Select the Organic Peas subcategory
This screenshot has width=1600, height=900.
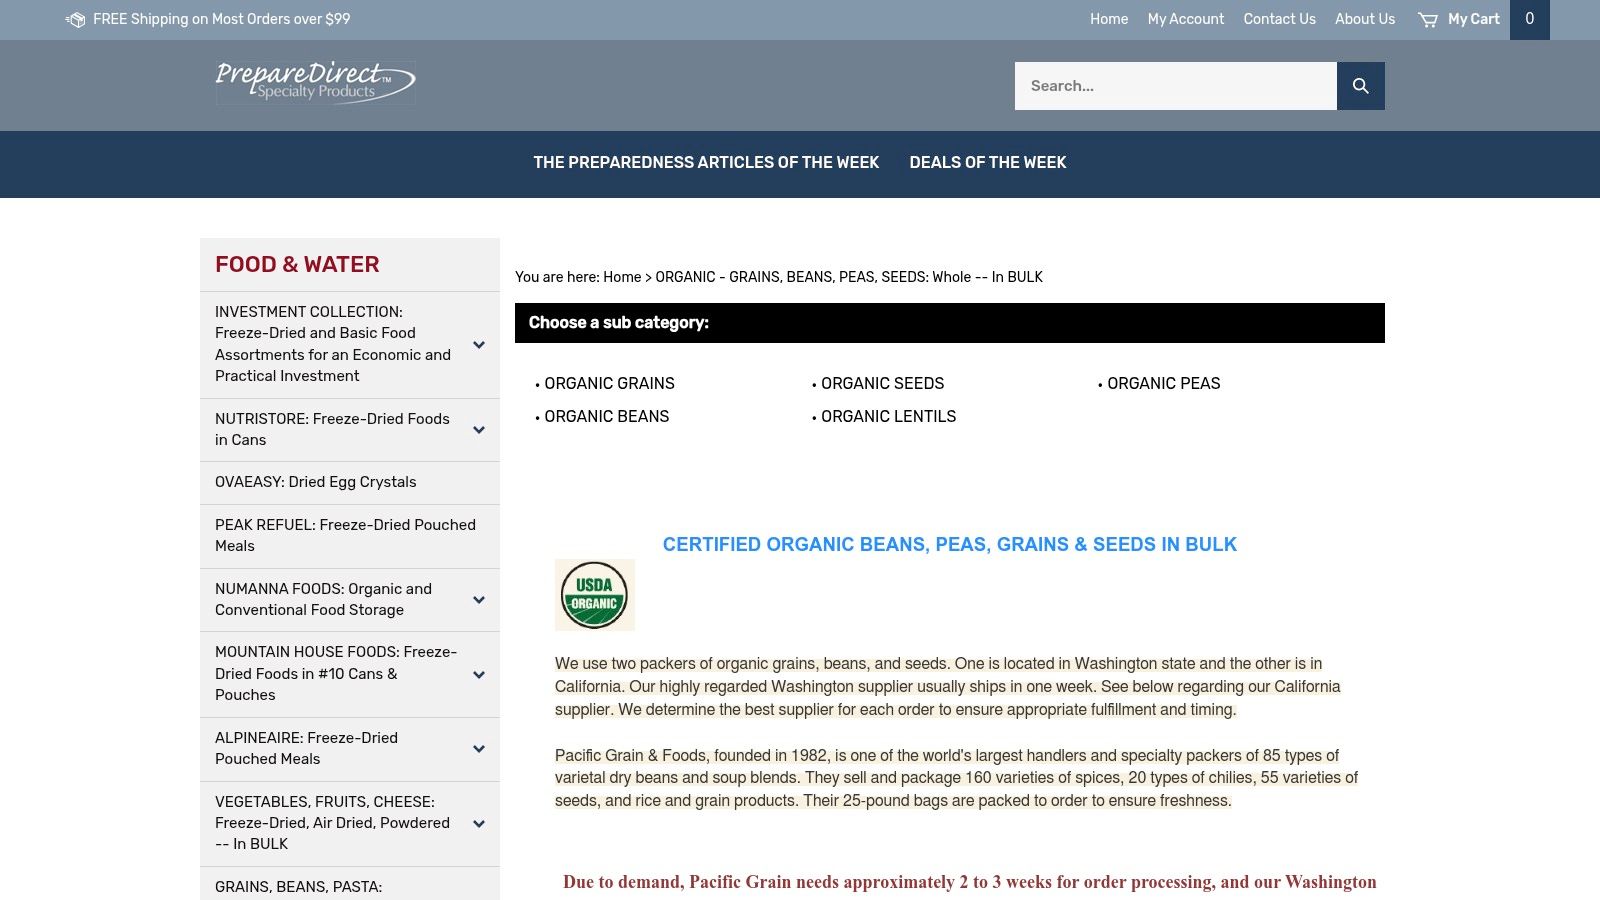click(x=1164, y=384)
